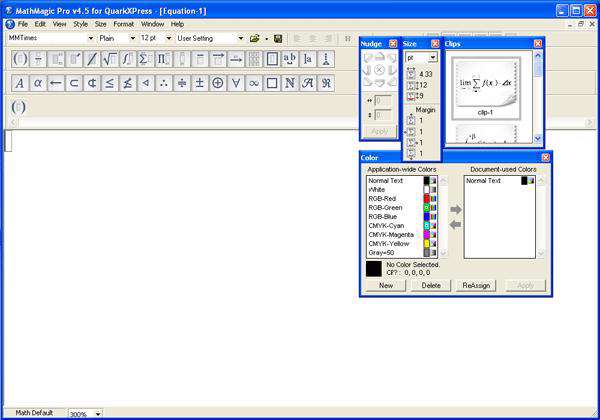Open the summation sigma template palette

click(x=146, y=59)
